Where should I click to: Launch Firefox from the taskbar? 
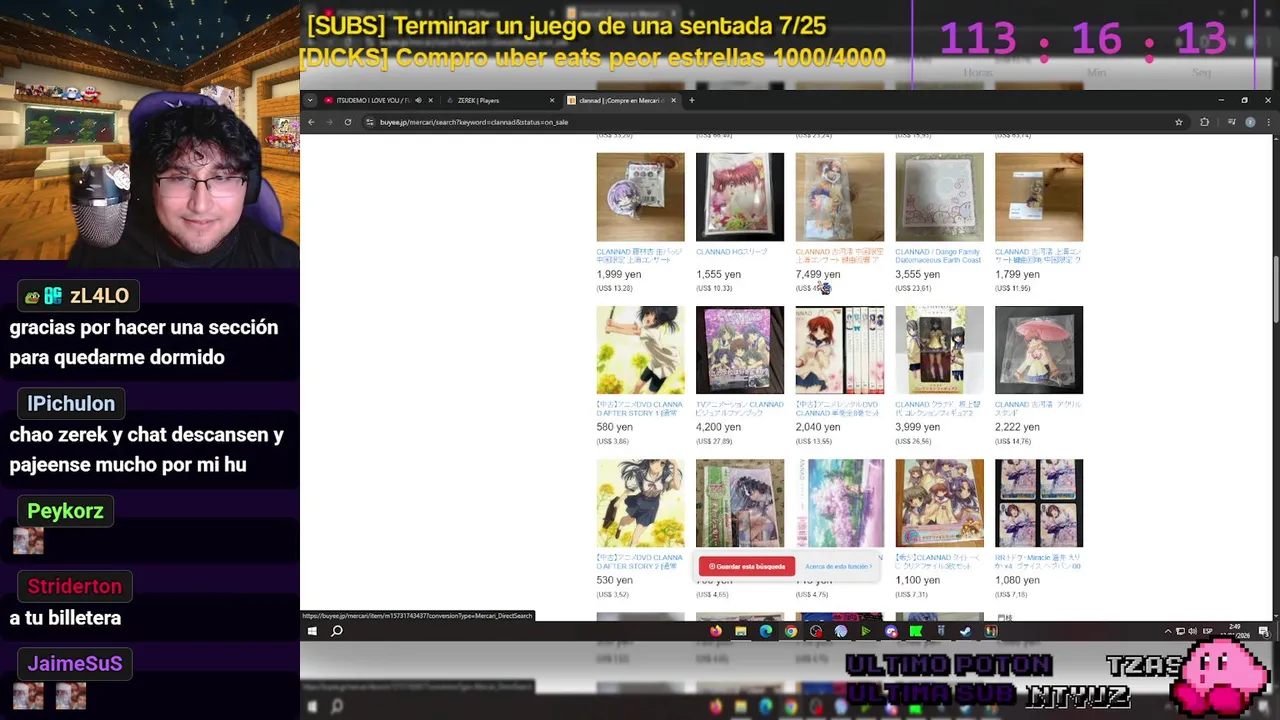(716, 631)
